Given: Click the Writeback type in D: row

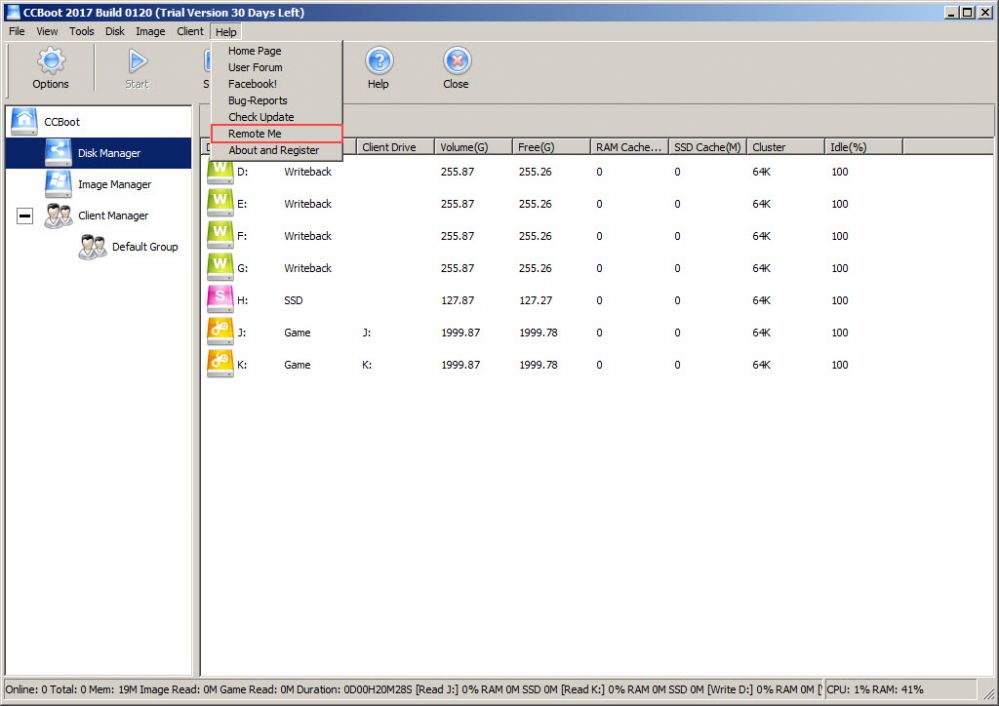Looking at the screenshot, I should coord(308,171).
